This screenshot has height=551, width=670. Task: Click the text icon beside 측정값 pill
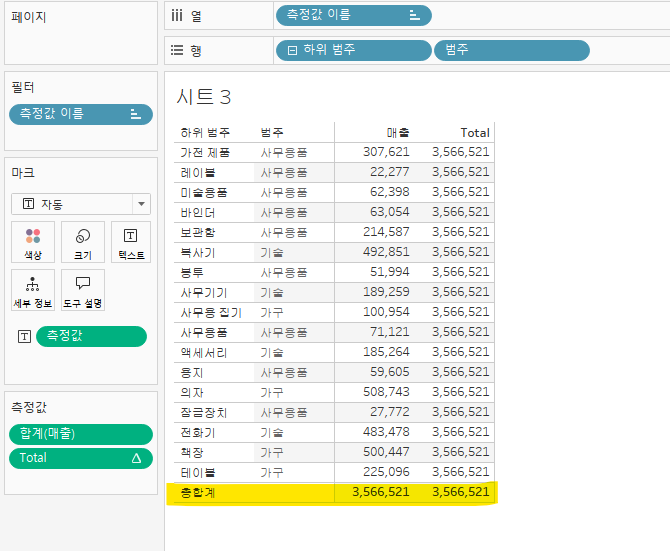[x=24, y=337]
